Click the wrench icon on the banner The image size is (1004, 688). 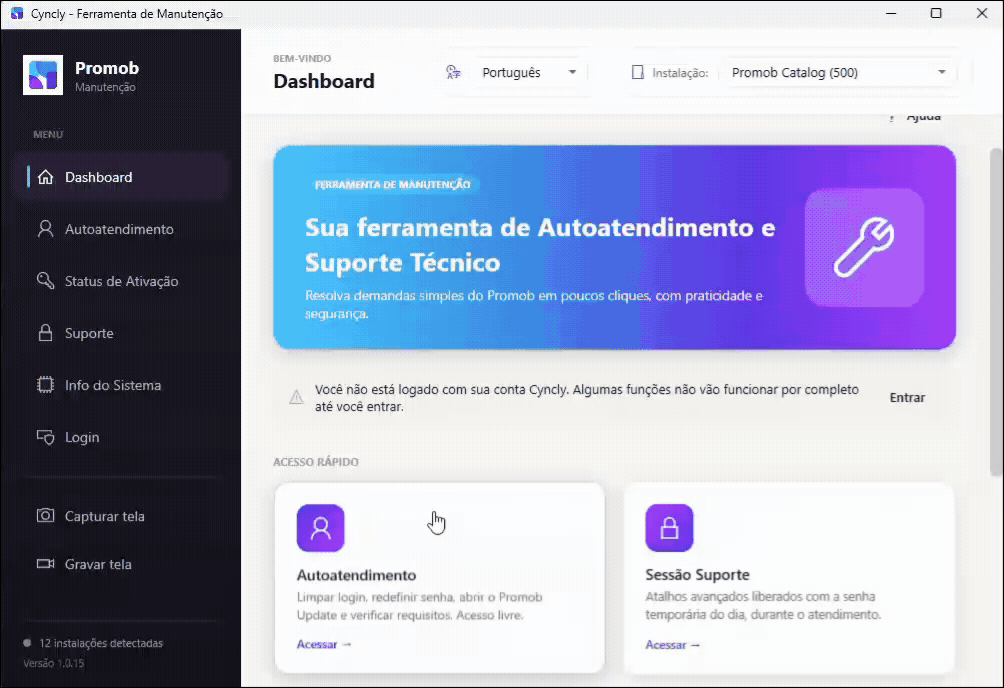pos(864,247)
